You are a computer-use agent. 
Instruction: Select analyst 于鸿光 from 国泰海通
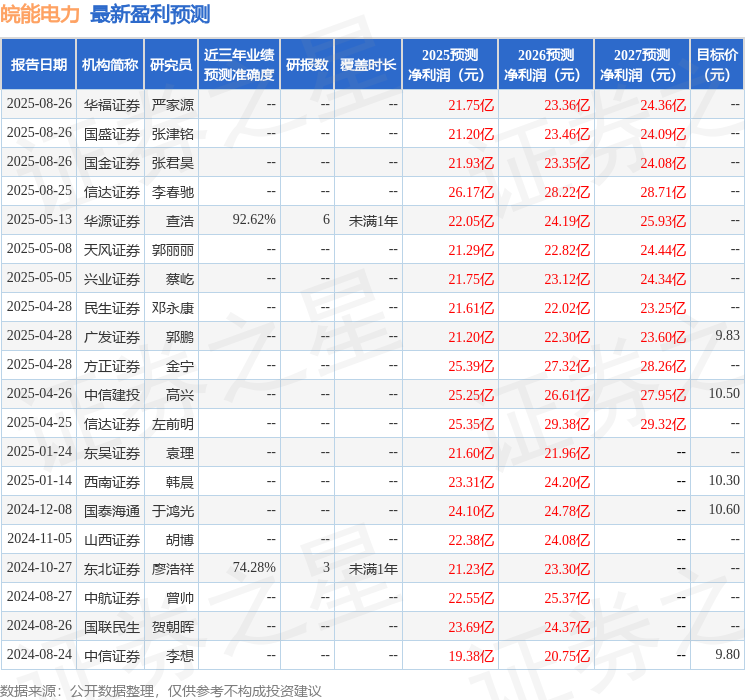click(172, 511)
